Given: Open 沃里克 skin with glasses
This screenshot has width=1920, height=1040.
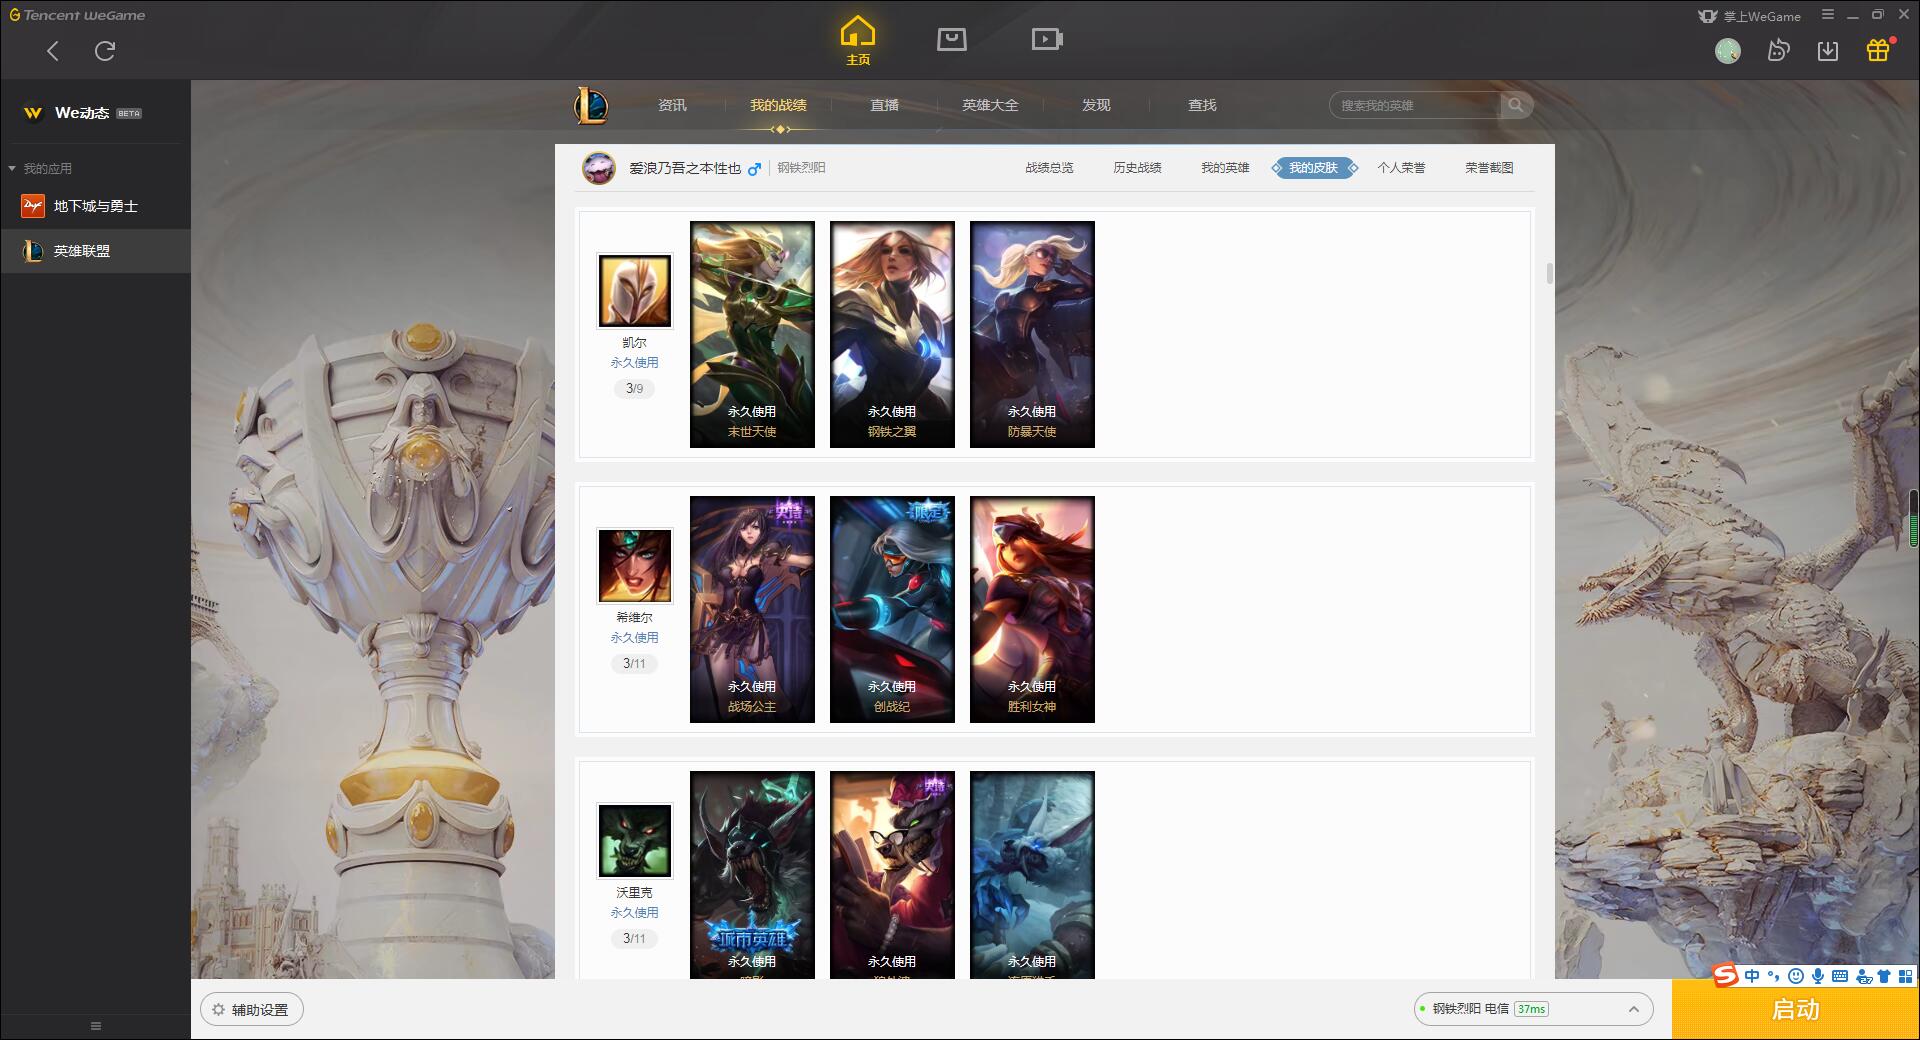Looking at the screenshot, I should click(x=892, y=875).
